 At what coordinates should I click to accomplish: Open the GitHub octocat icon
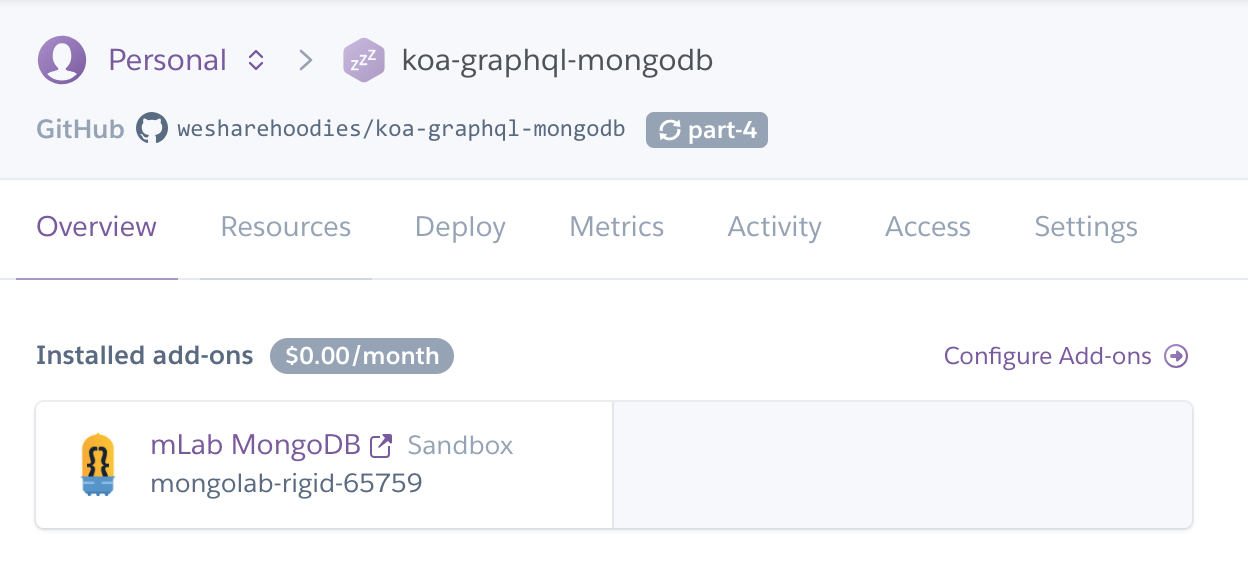[152, 129]
